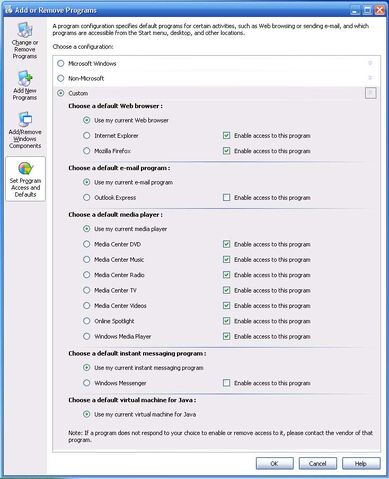389x479 pixels.
Task: Select Use my current instant messaging program
Action: pyautogui.click(x=87, y=367)
